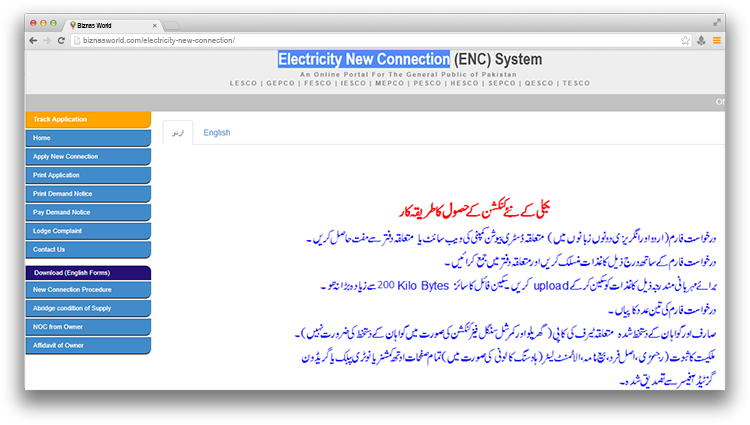Reload the page with the refresh icon
This screenshot has height=425, width=750.
pyautogui.click(x=62, y=40)
